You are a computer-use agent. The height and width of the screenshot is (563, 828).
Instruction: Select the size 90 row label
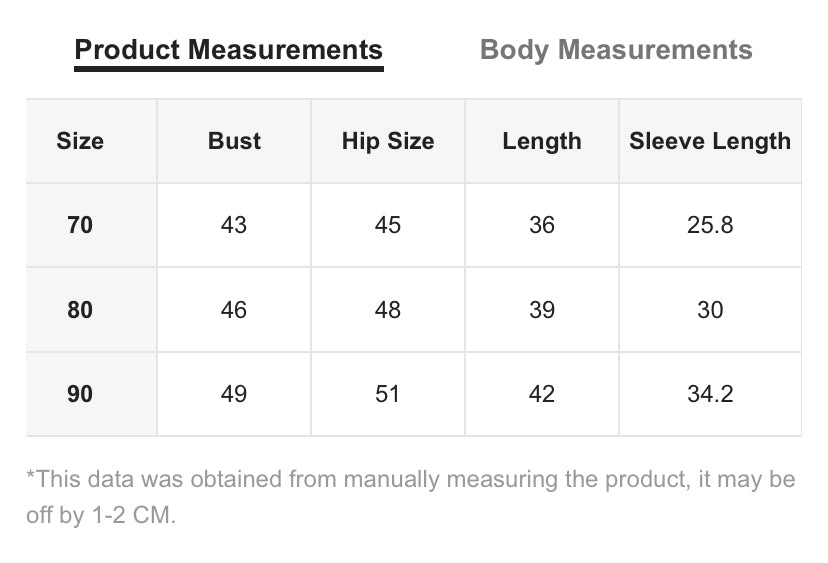[x=80, y=394]
